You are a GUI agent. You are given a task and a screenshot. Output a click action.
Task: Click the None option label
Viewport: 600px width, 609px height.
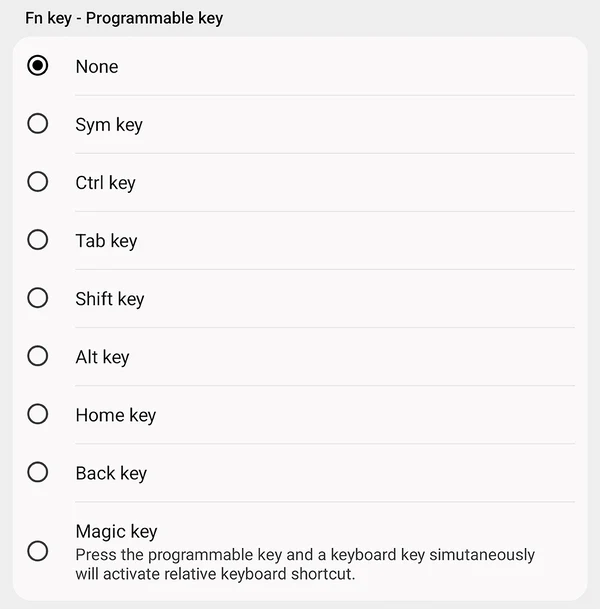tap(97, 66)
